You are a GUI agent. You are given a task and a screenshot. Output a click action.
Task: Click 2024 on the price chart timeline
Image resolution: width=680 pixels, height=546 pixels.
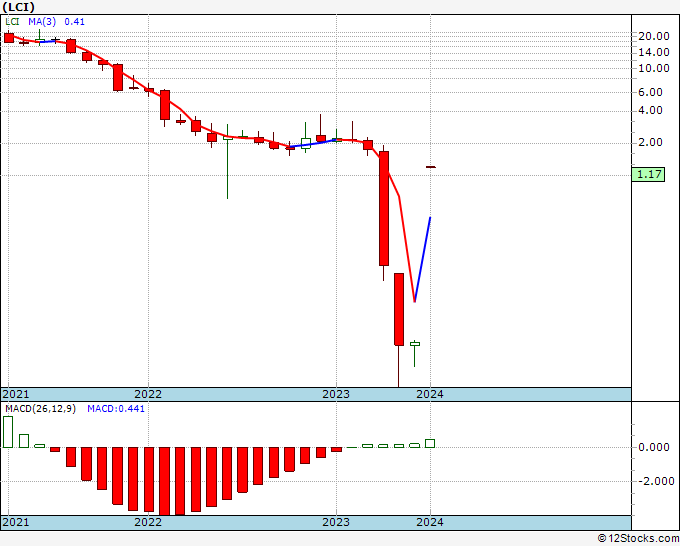click(430, 394)
